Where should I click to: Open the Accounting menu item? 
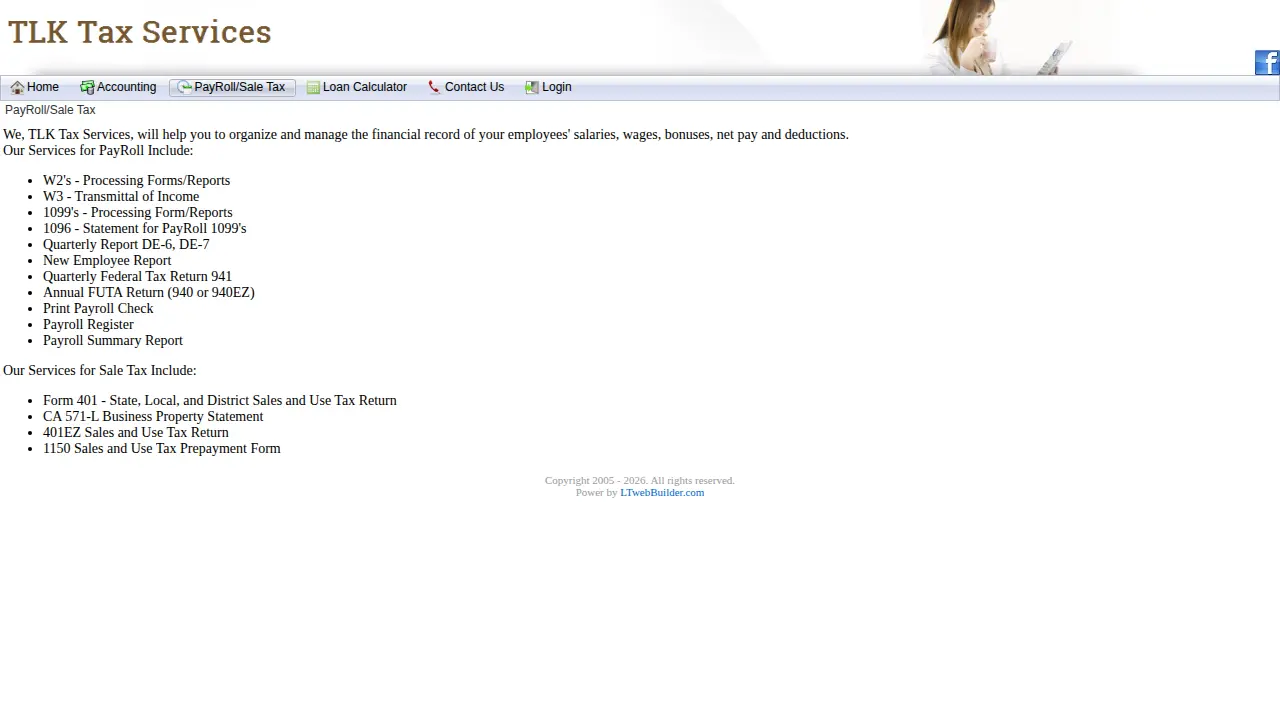point(118,88)
